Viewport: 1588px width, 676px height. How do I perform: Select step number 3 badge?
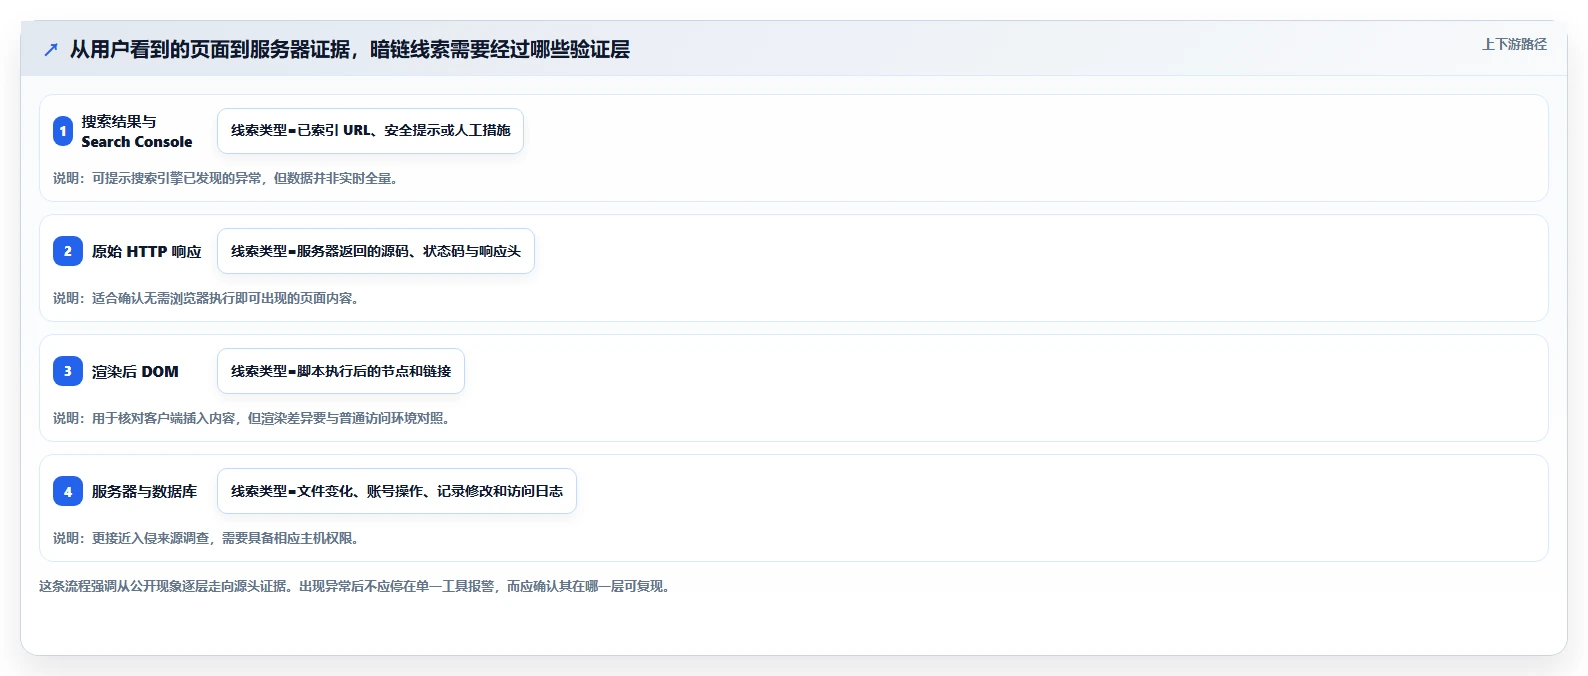pos(68,371)
